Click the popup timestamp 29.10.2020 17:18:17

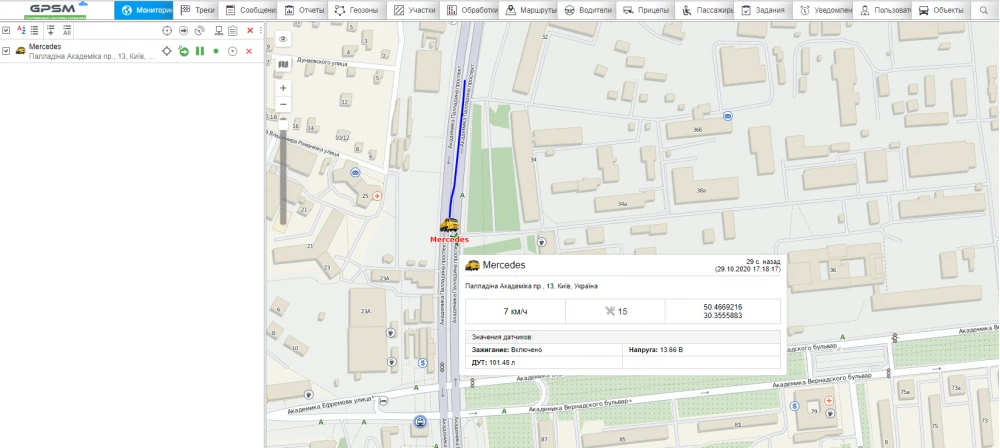747,269
